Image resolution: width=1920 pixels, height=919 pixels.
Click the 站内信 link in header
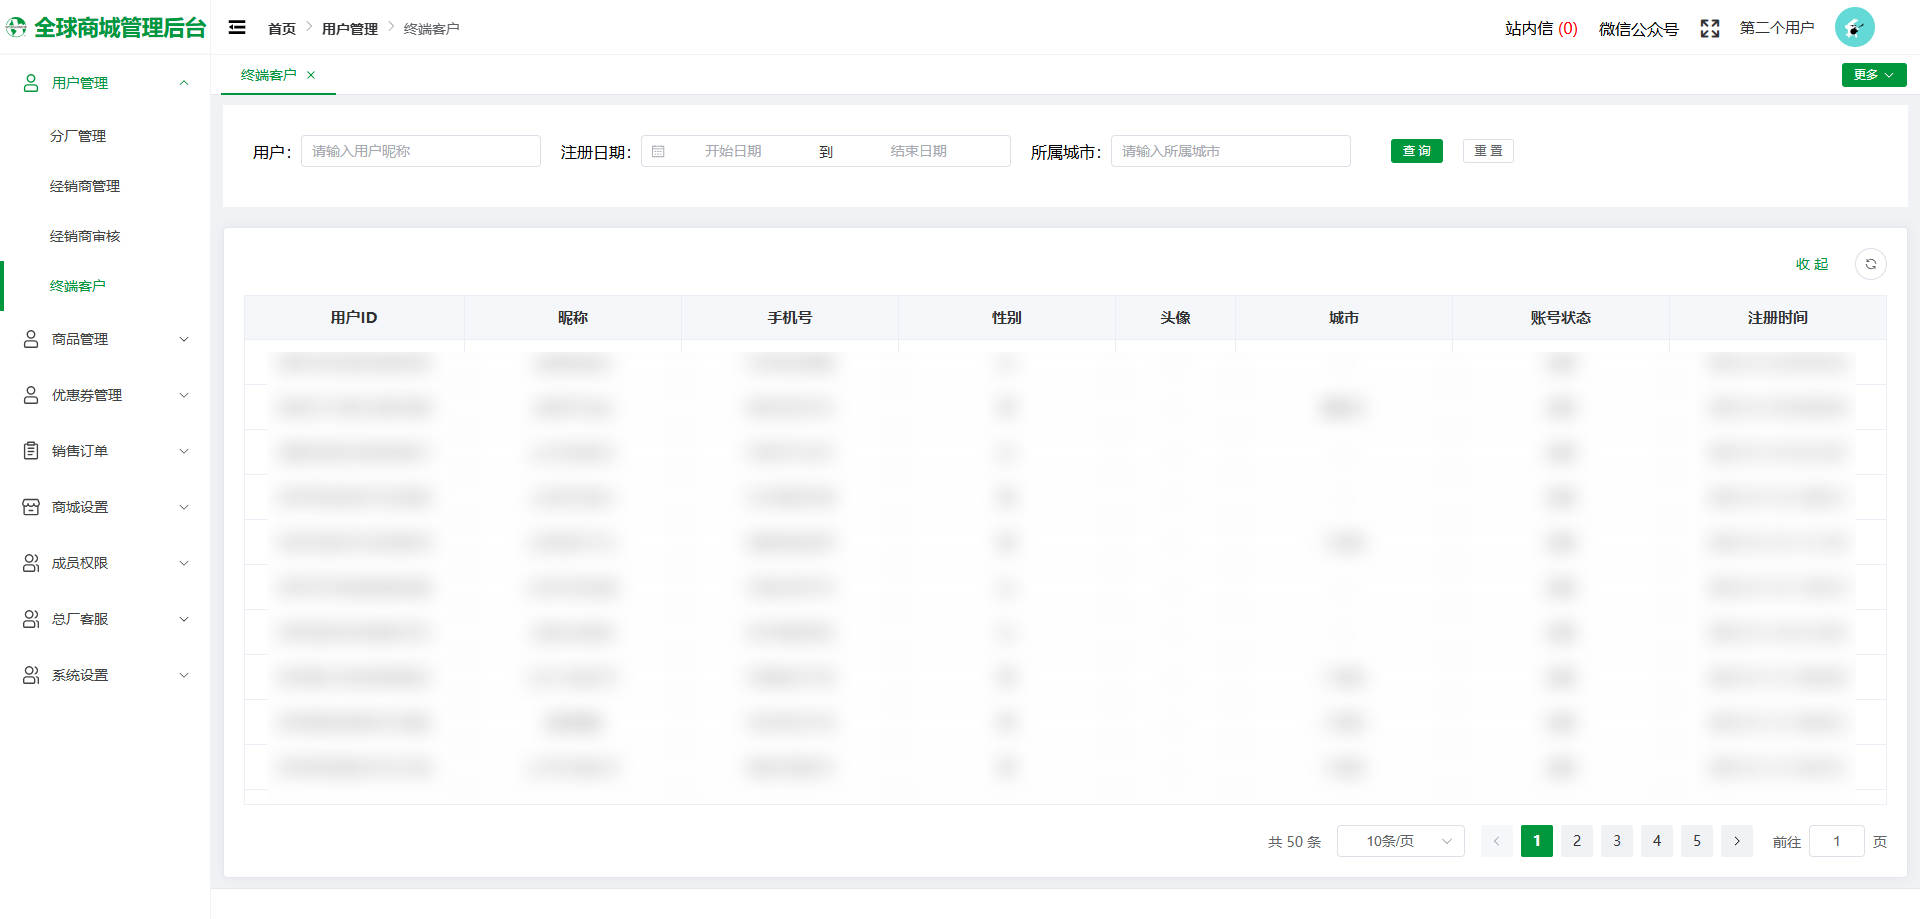coord(1540,28)
